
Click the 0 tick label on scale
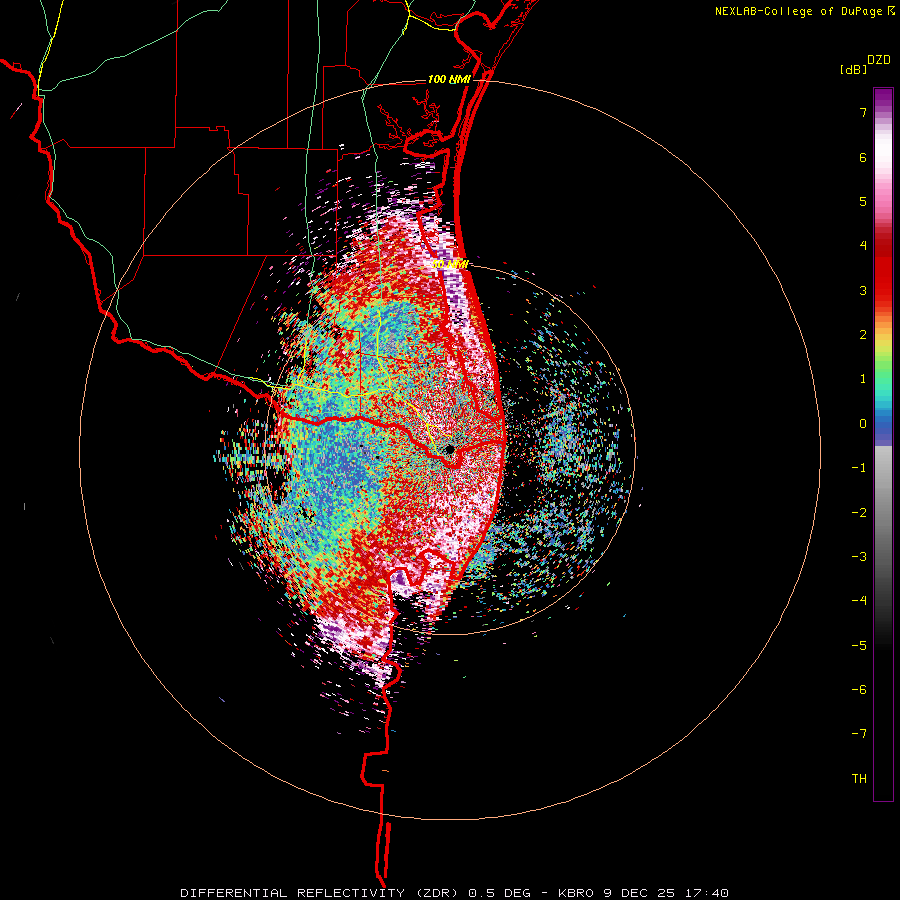click(x=863, y=424)
